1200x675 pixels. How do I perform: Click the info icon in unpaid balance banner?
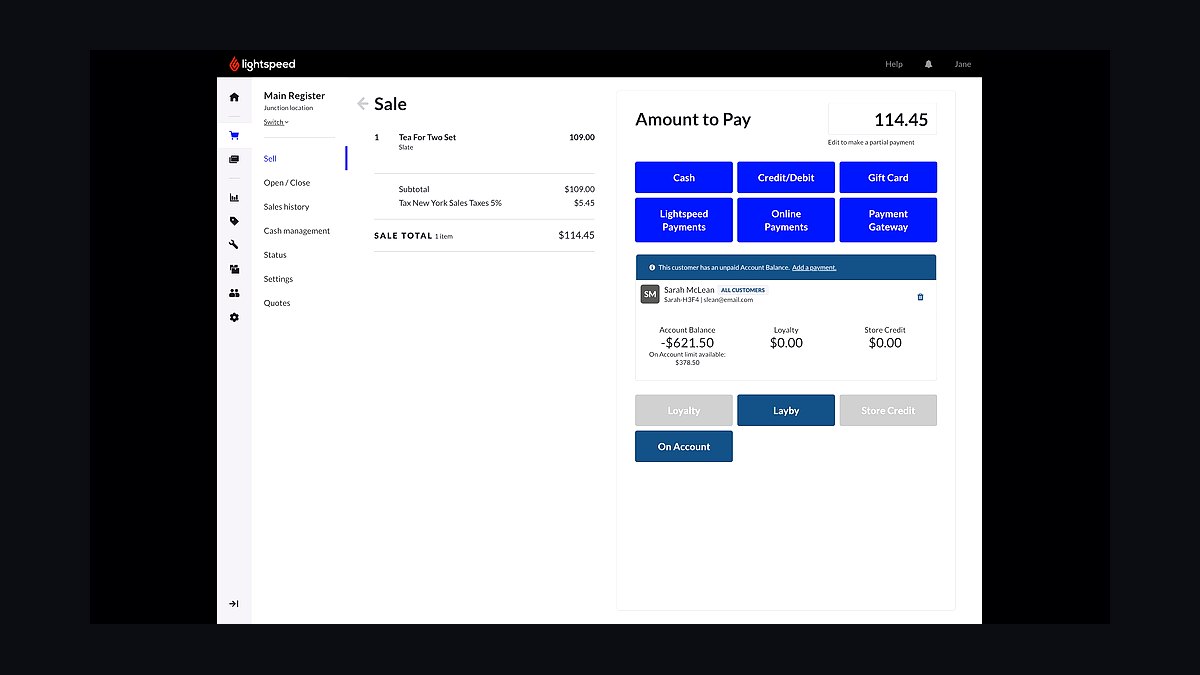652,268
